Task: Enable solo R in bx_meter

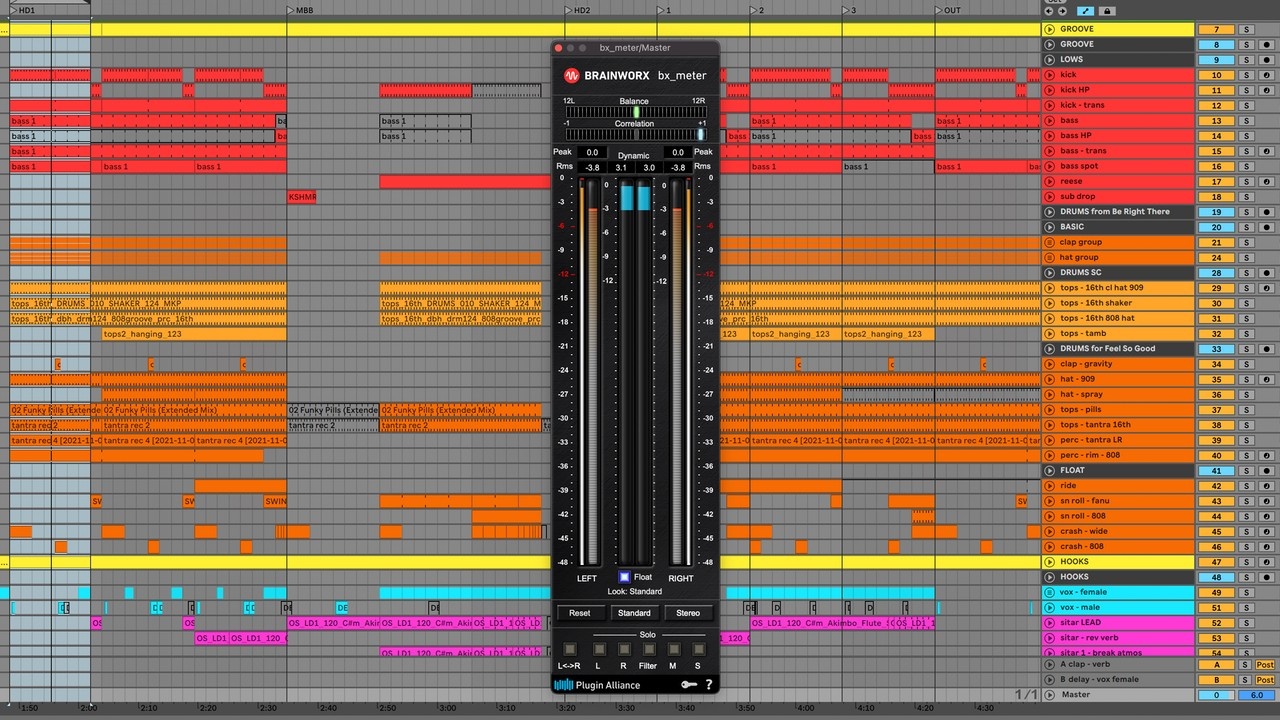Action: pyautogui.click(x=623, y=650)
